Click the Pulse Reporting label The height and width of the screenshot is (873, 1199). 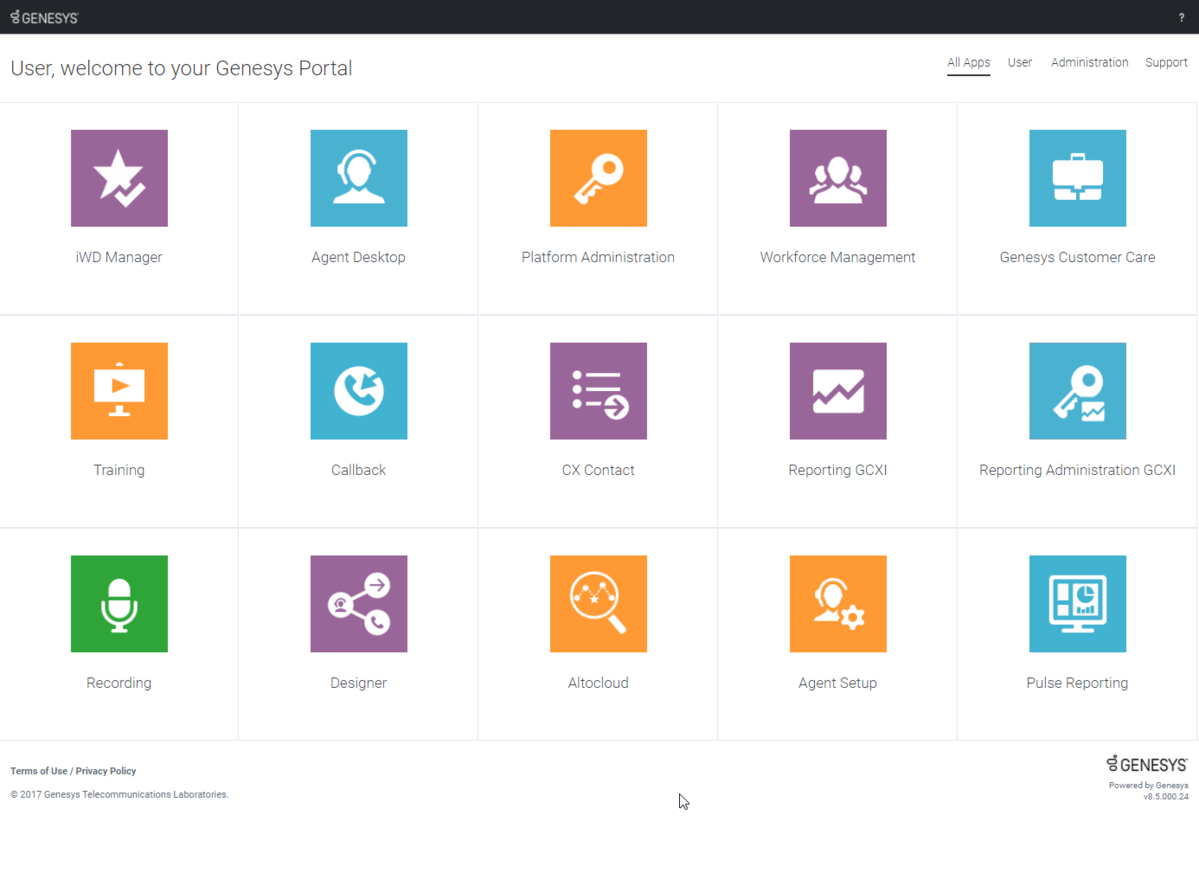[x=1077, y=683]
